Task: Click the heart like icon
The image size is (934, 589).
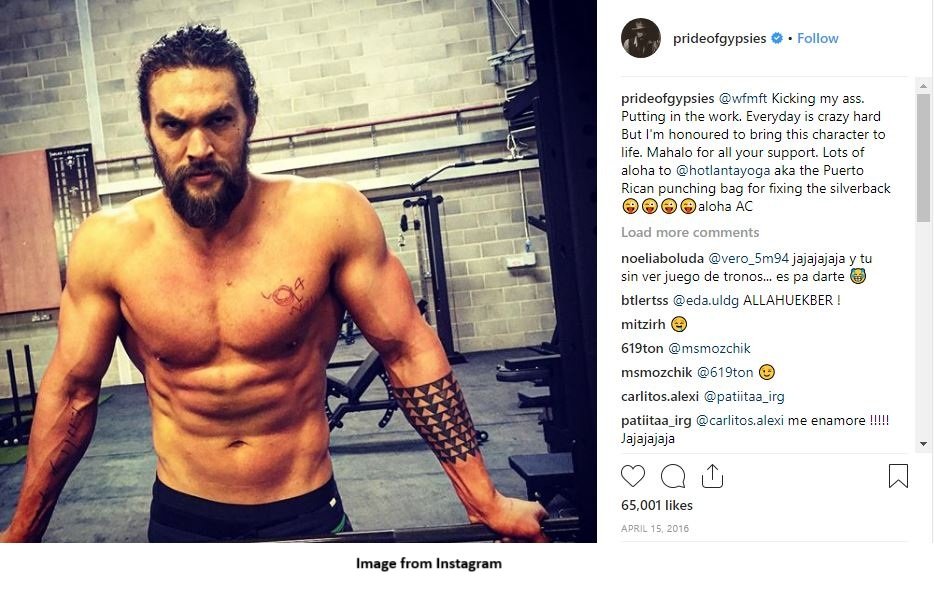Action: pos(633,476)
